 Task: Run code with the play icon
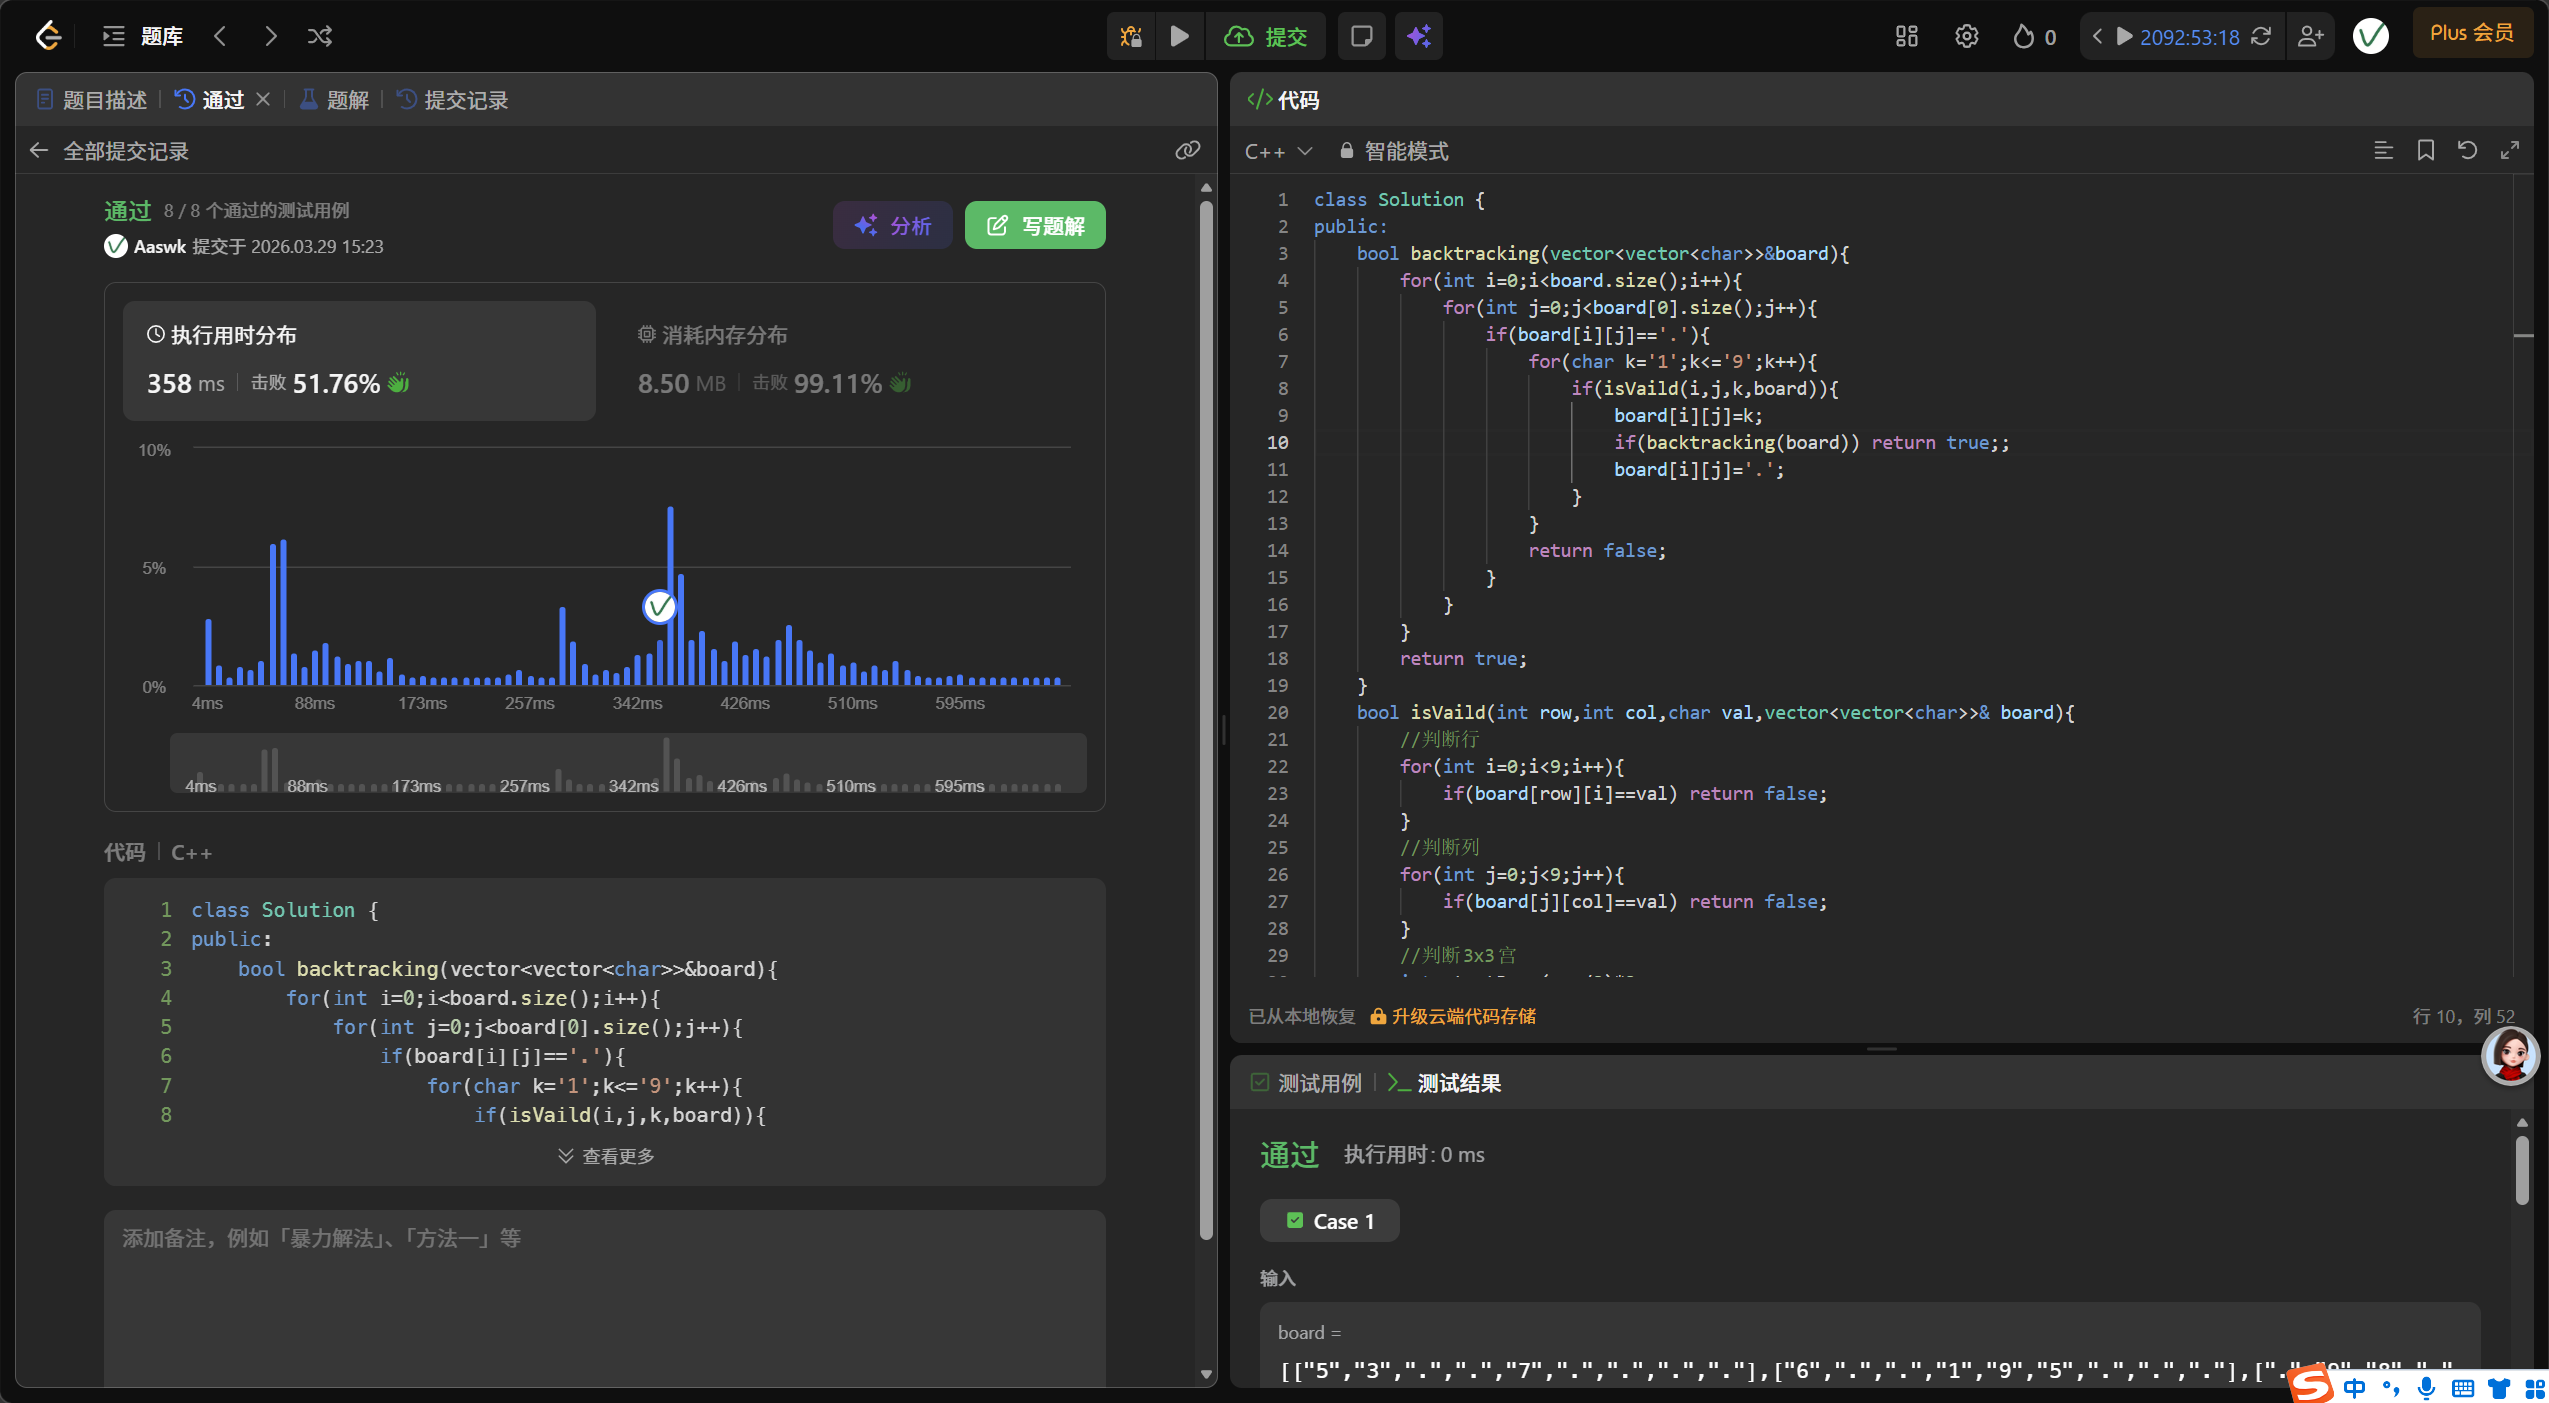(1180, 37)
